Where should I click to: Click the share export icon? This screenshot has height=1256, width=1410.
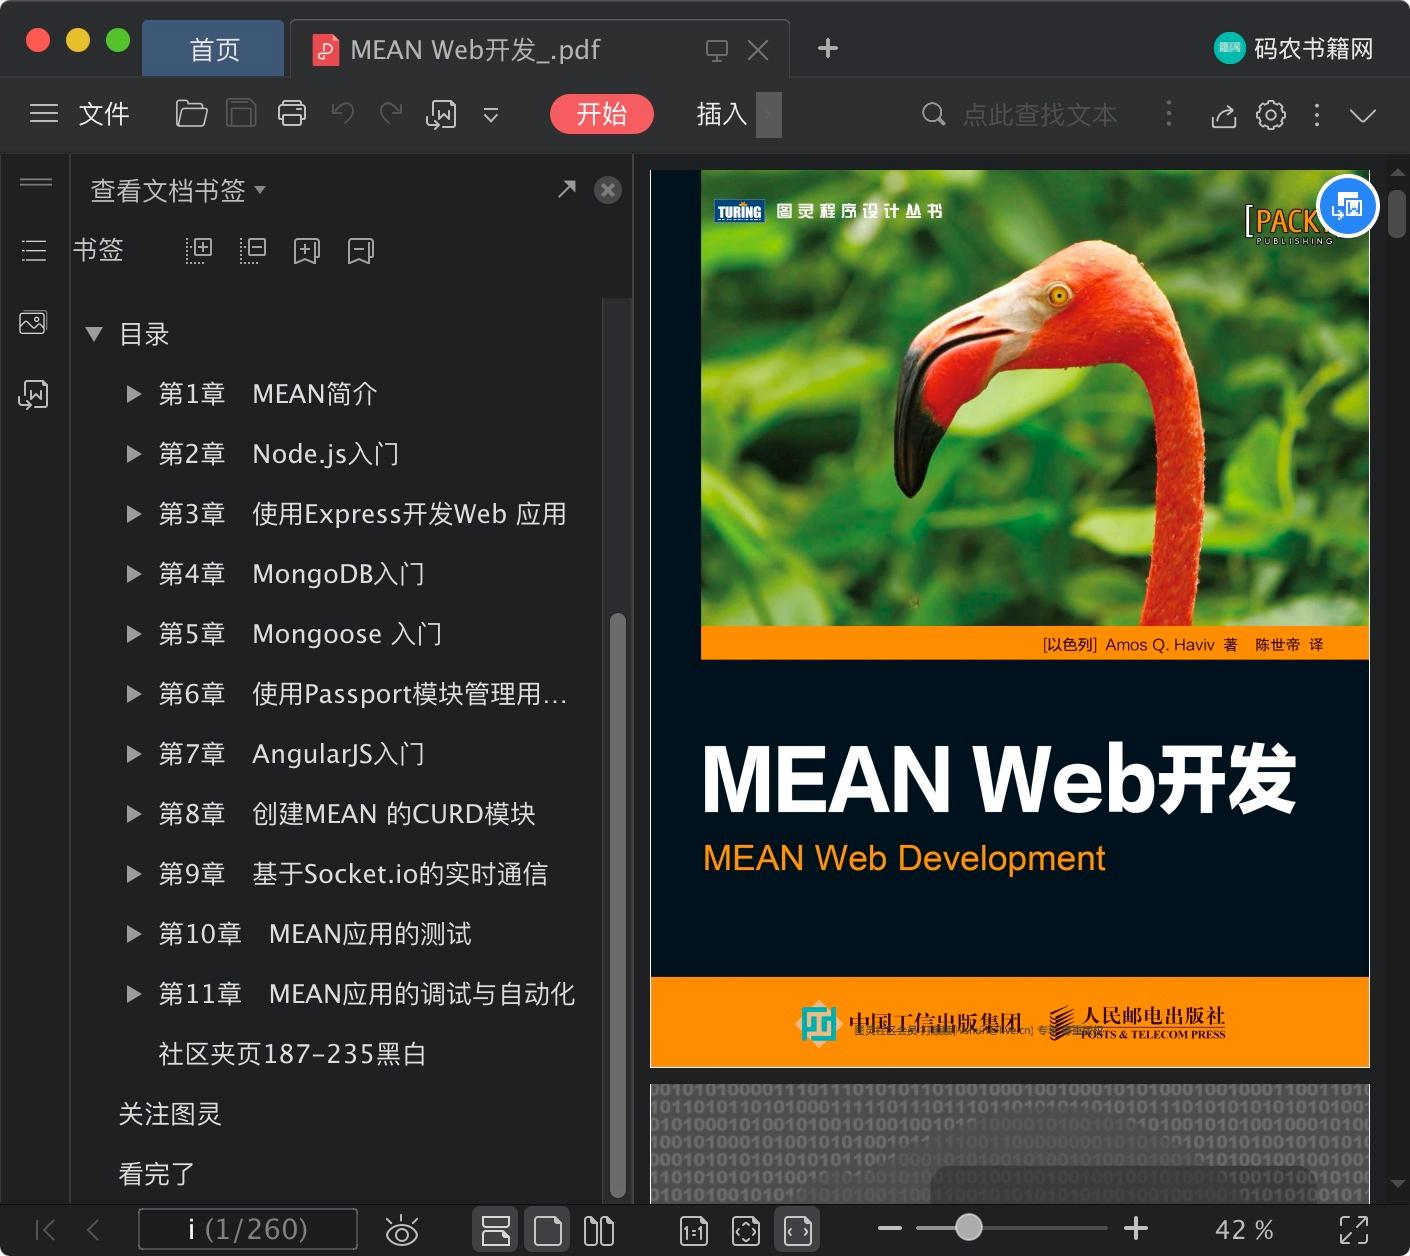click(1224, 116)
